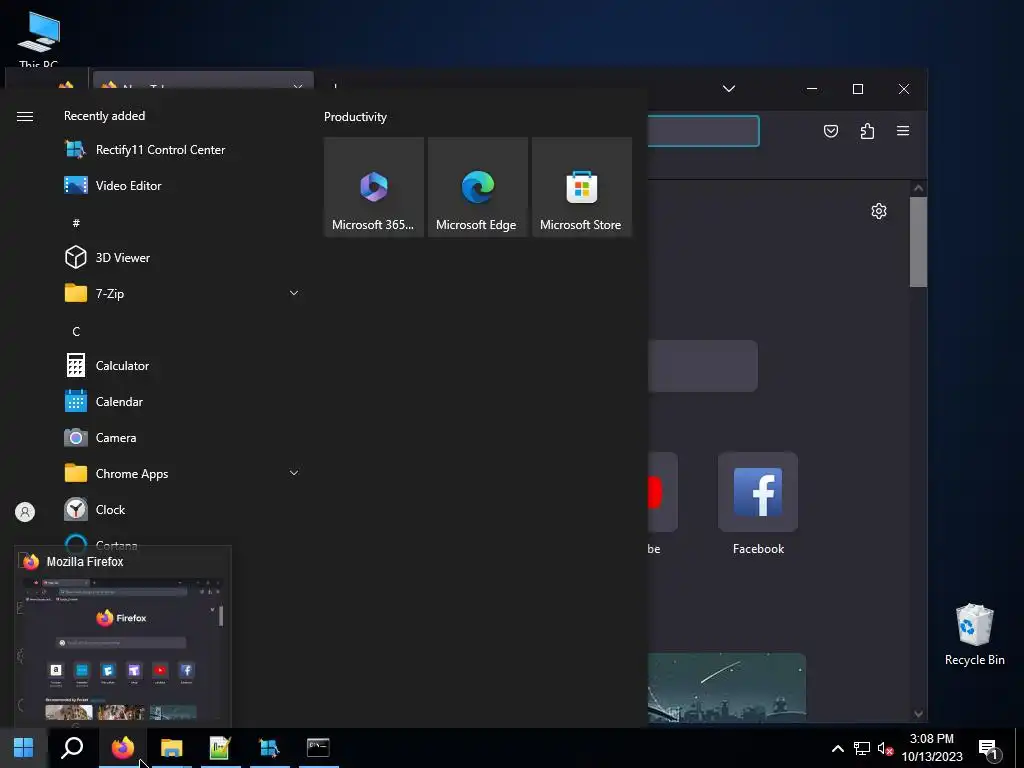This screenshot has height=768, width=1024.
Task: Open the Microsoft Store tile
Action: (581, 187)
